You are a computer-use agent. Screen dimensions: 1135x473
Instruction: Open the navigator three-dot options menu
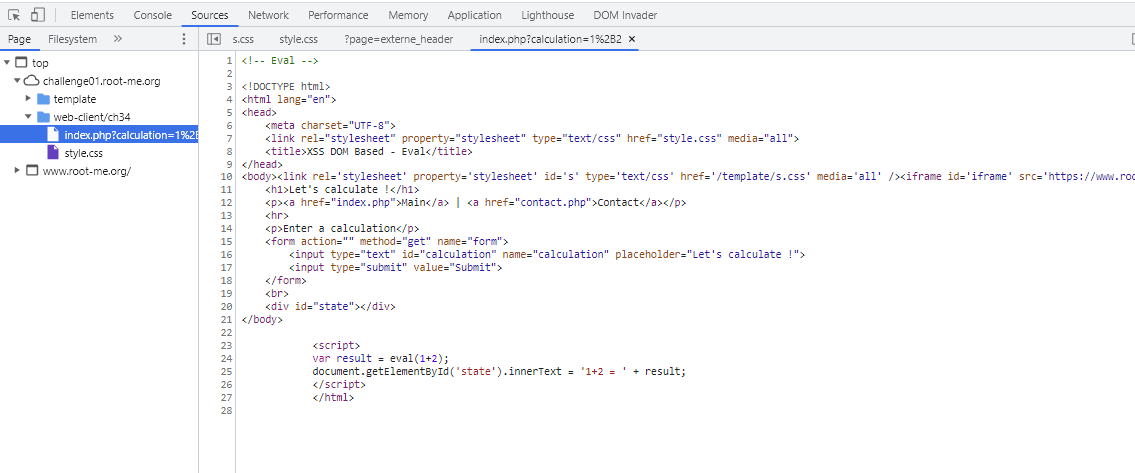pos(183,39)
